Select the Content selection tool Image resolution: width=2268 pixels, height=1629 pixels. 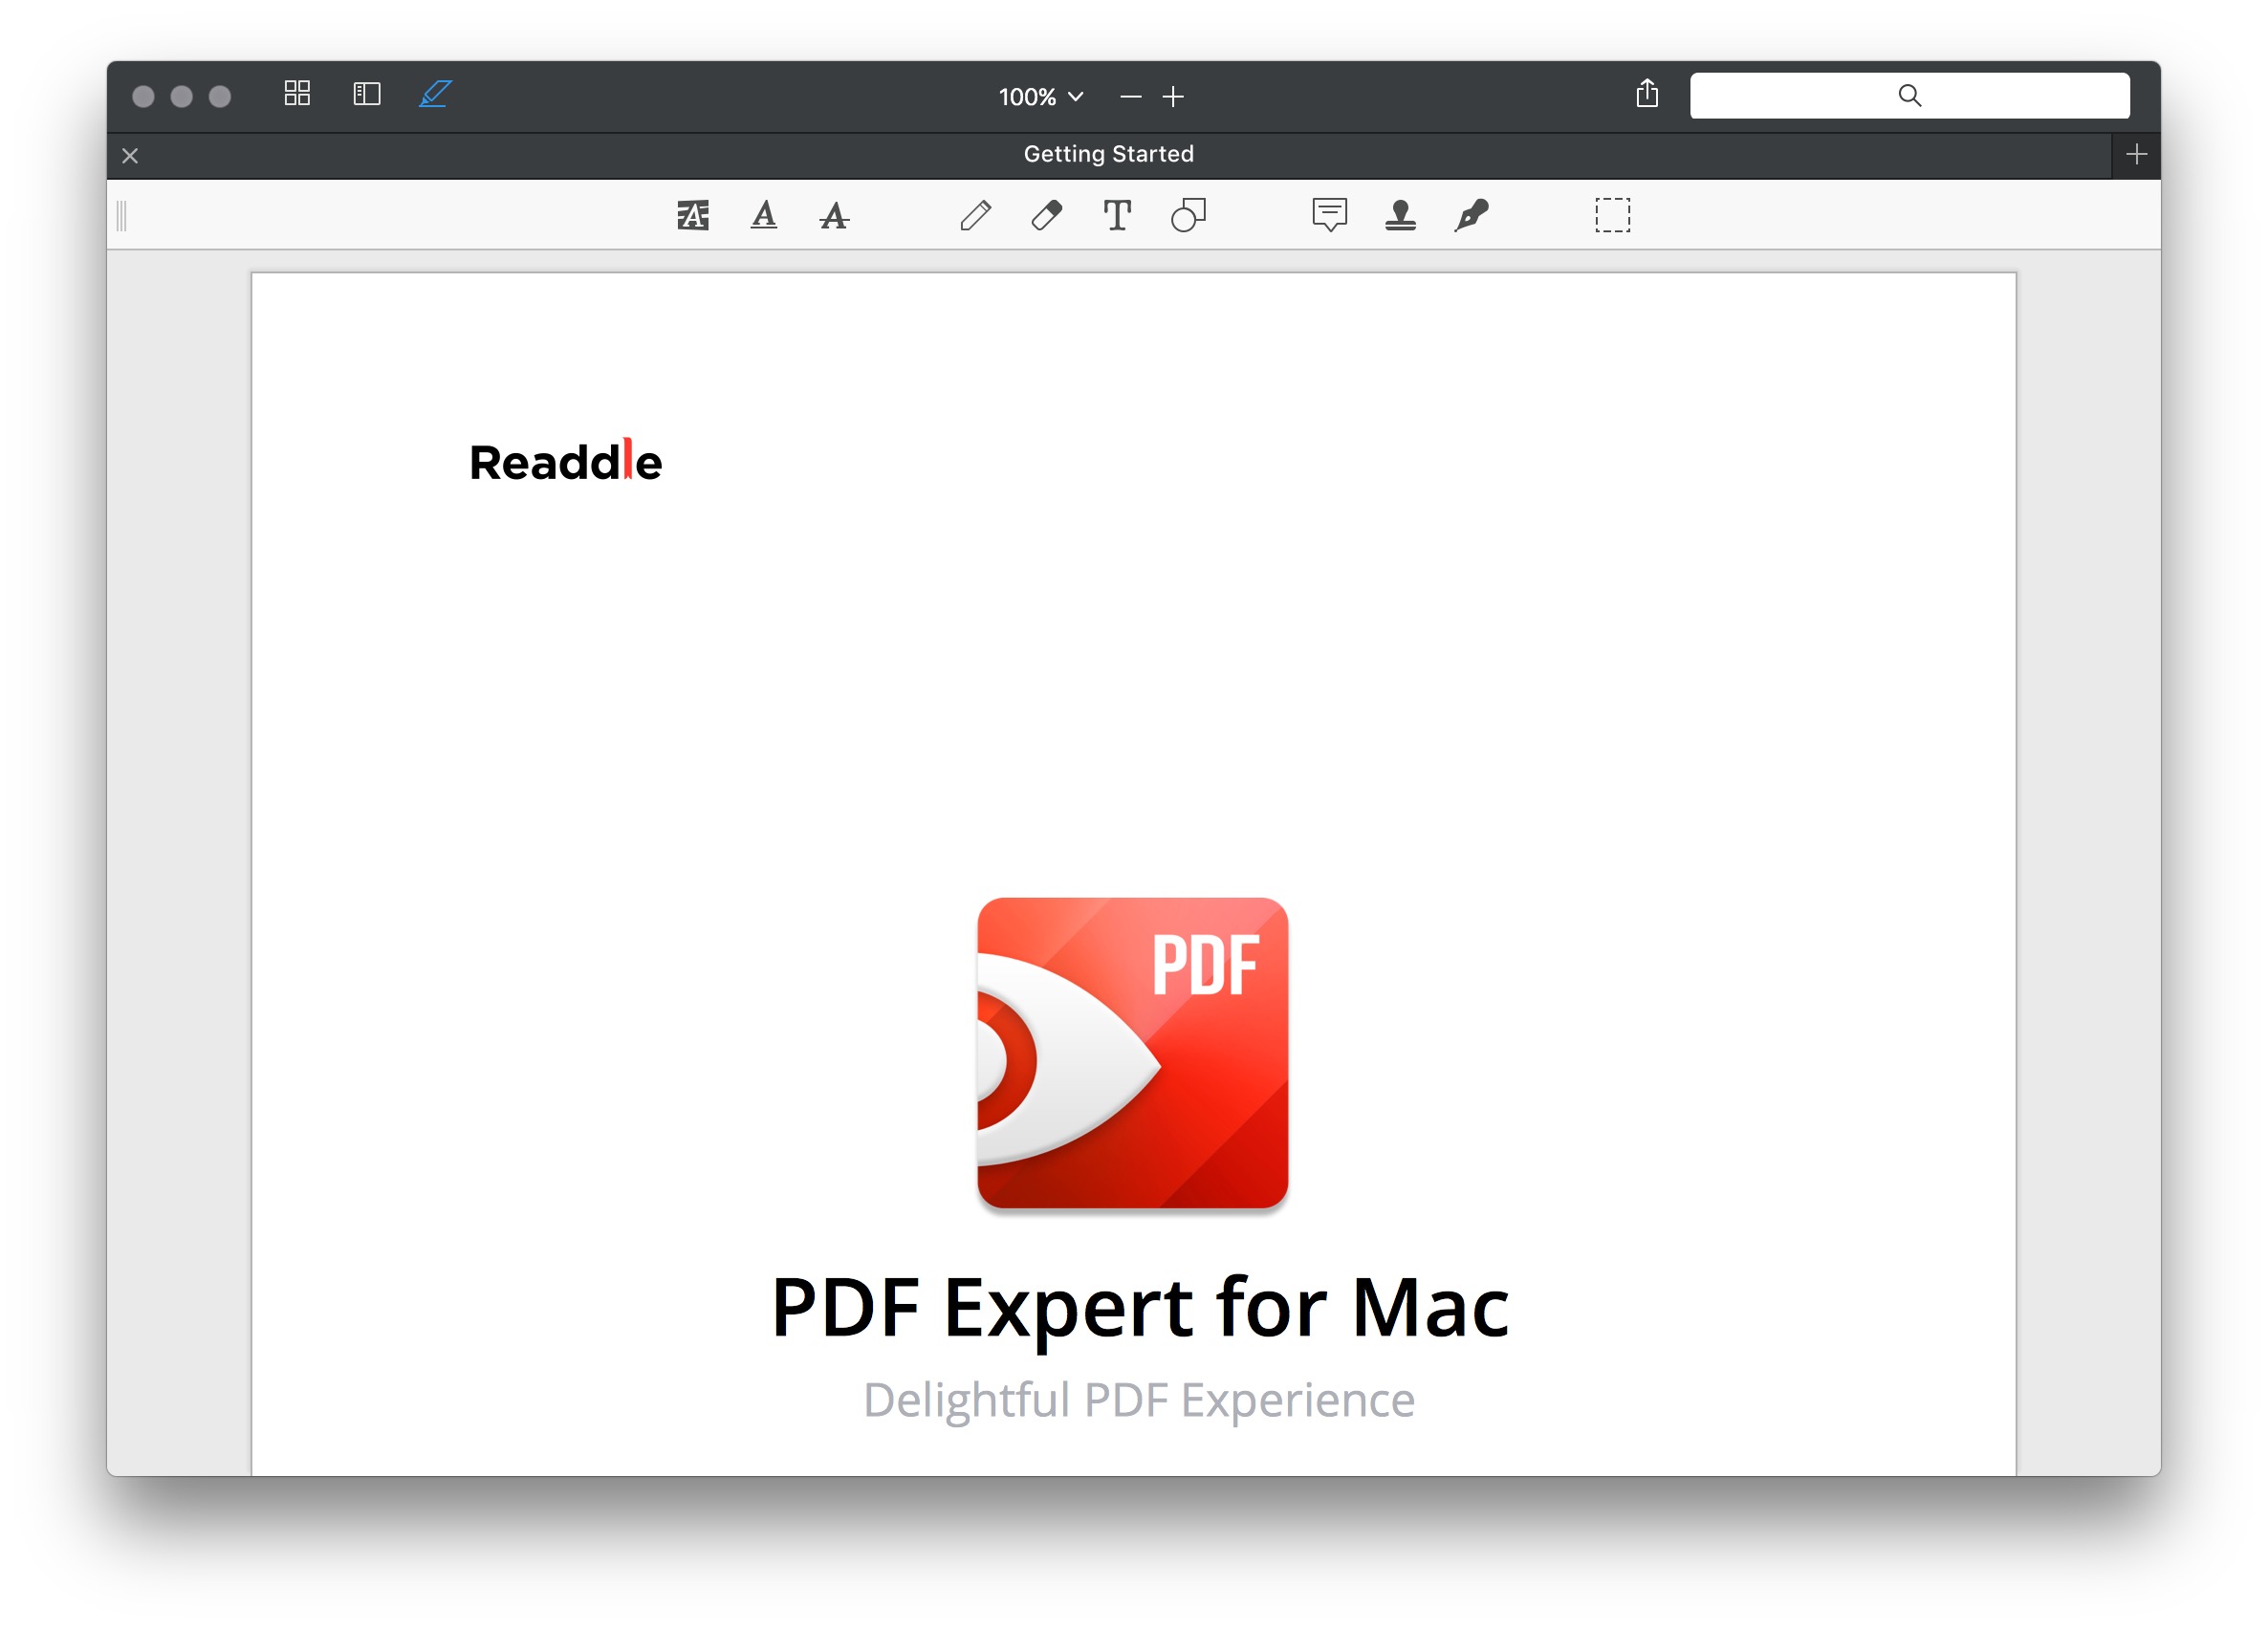pos(1612,215)
